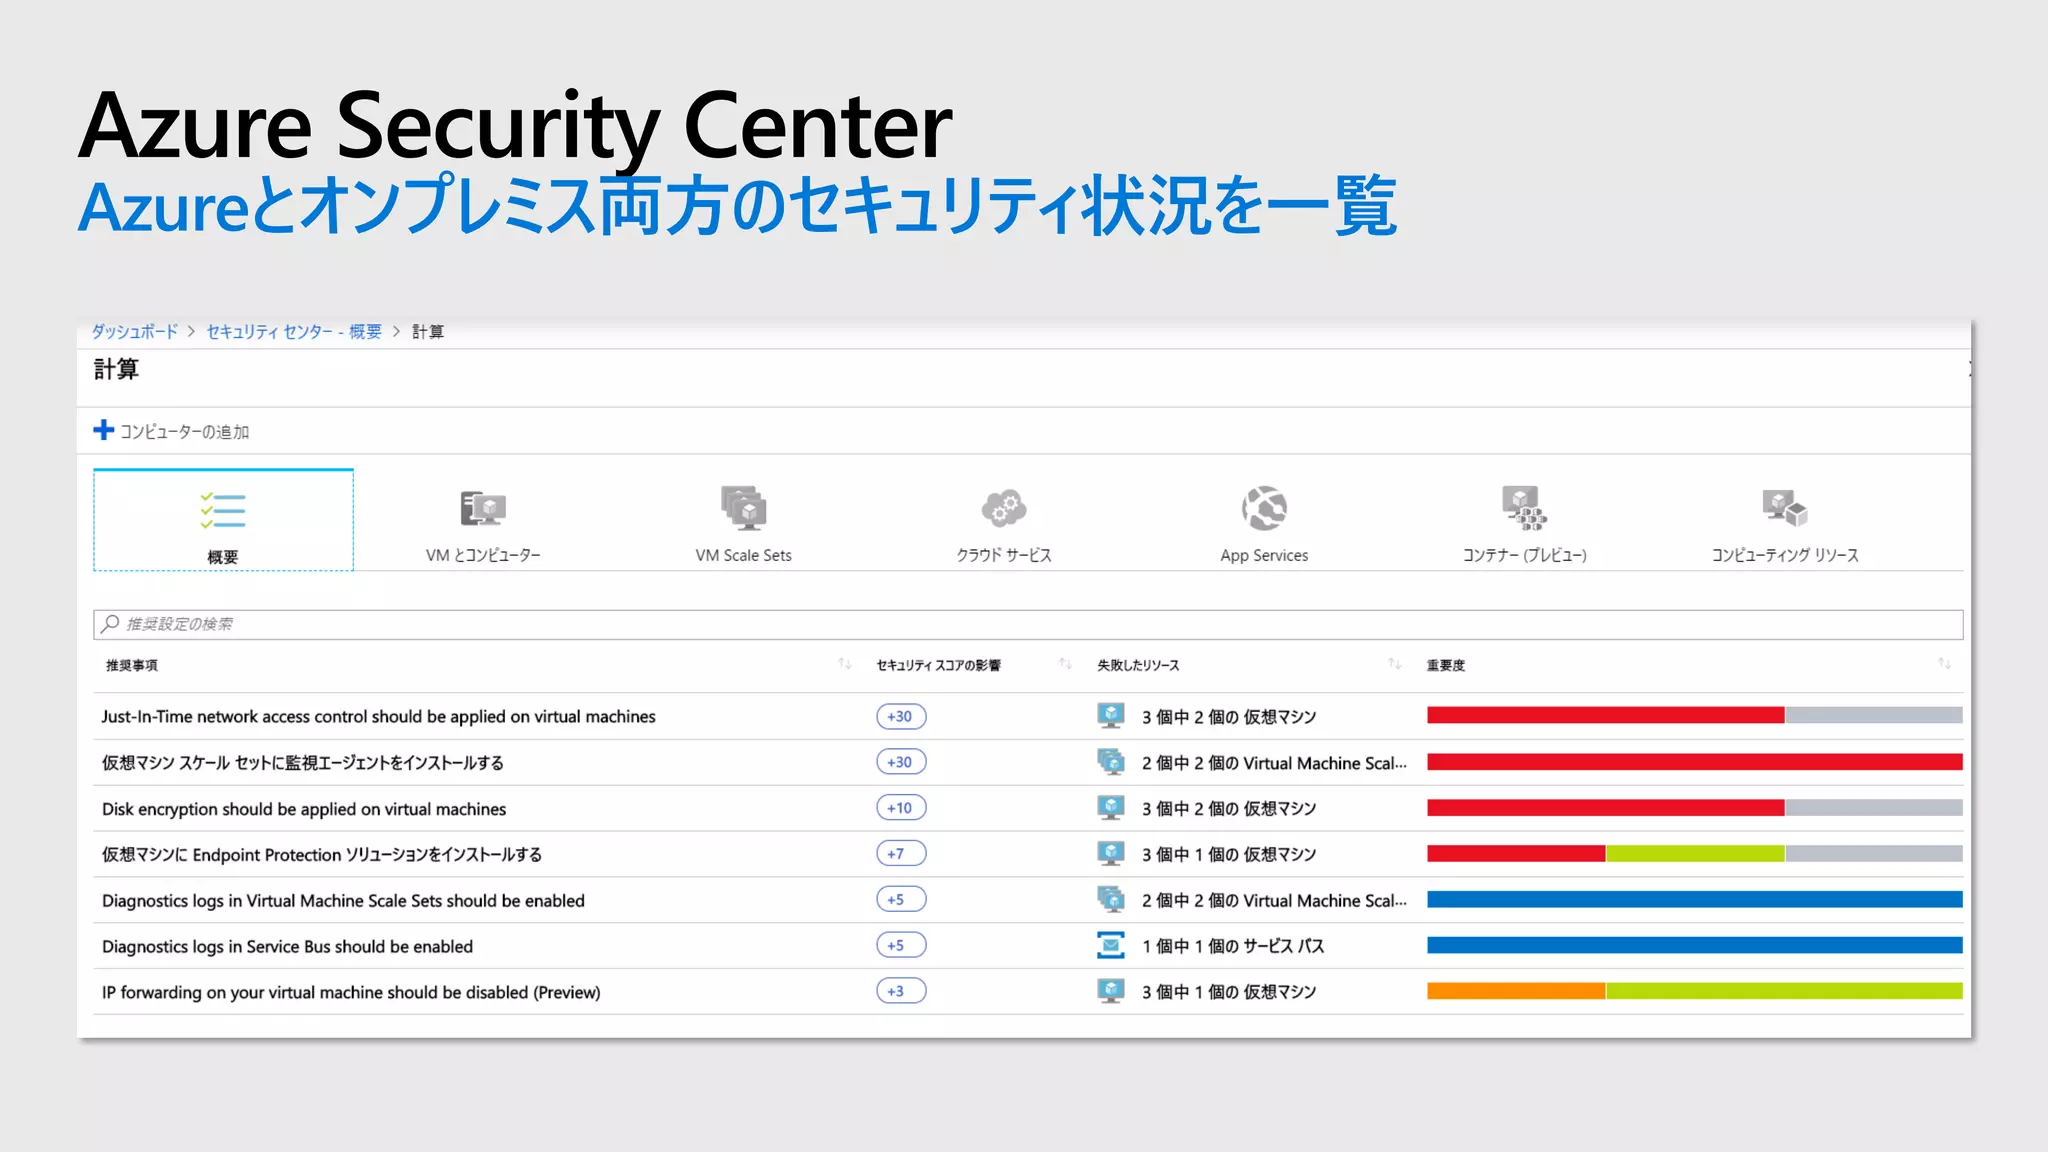Click scale set icon in Scale Sets diagnostics row

click(1111, 899)
